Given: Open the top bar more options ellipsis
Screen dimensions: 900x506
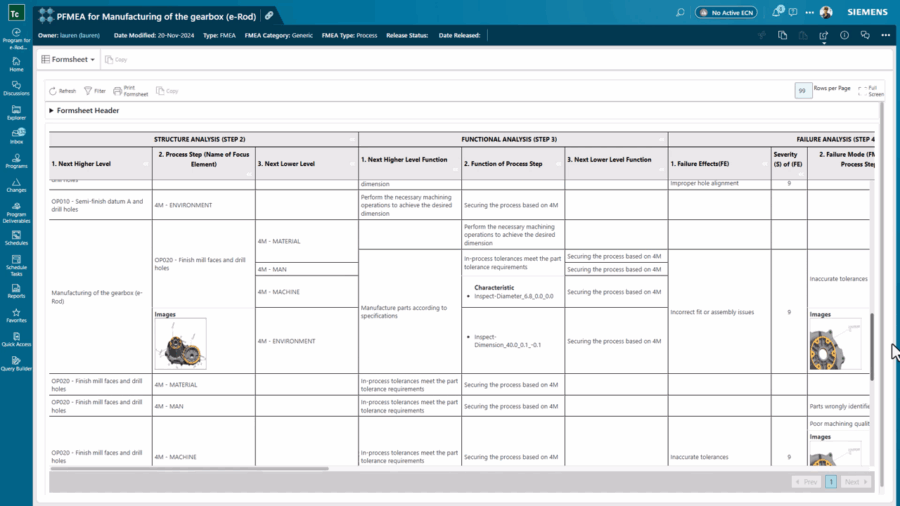Looking at the screenshot, I should click(x=809, y=12).
